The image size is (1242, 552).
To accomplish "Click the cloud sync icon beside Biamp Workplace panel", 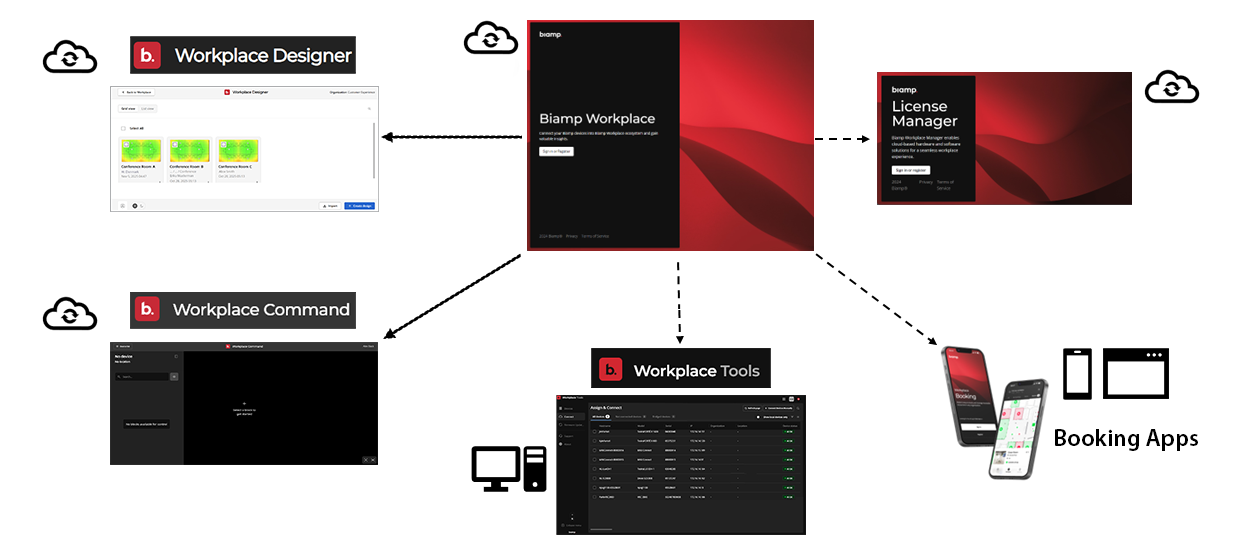I will point(491,37).
